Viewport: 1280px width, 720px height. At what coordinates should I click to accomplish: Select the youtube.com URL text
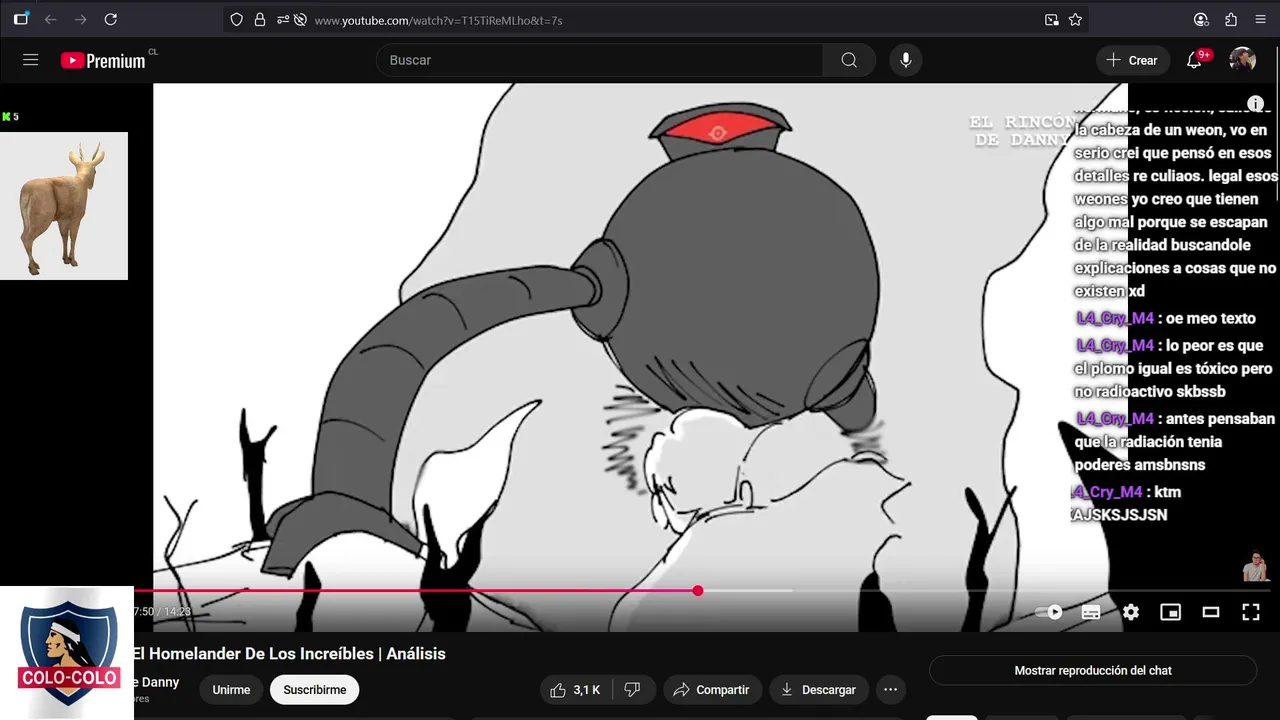pyautogui.click(x=438, y=20)
